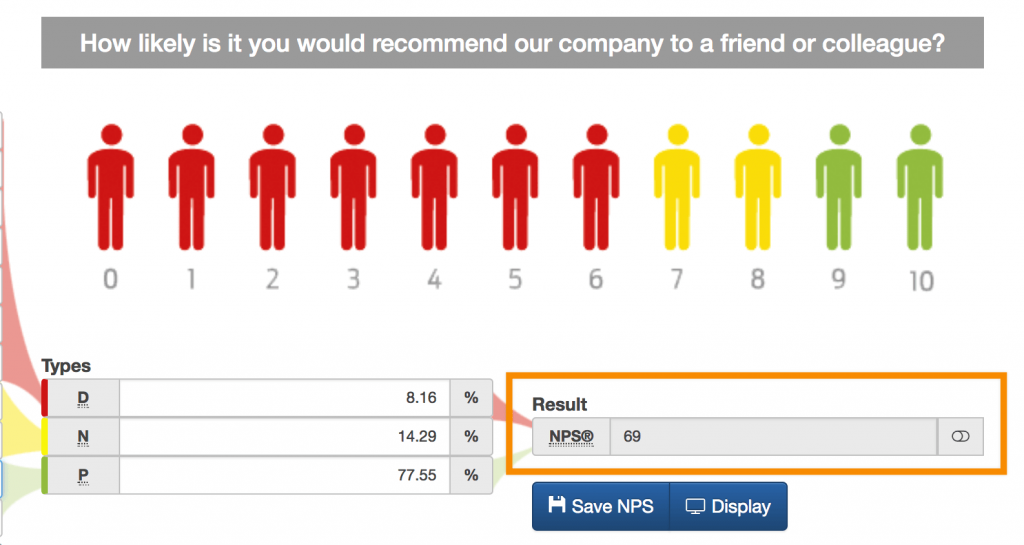Screen dimensions: 1024x545
Task: Click the P type label
Action: point(81,475)
